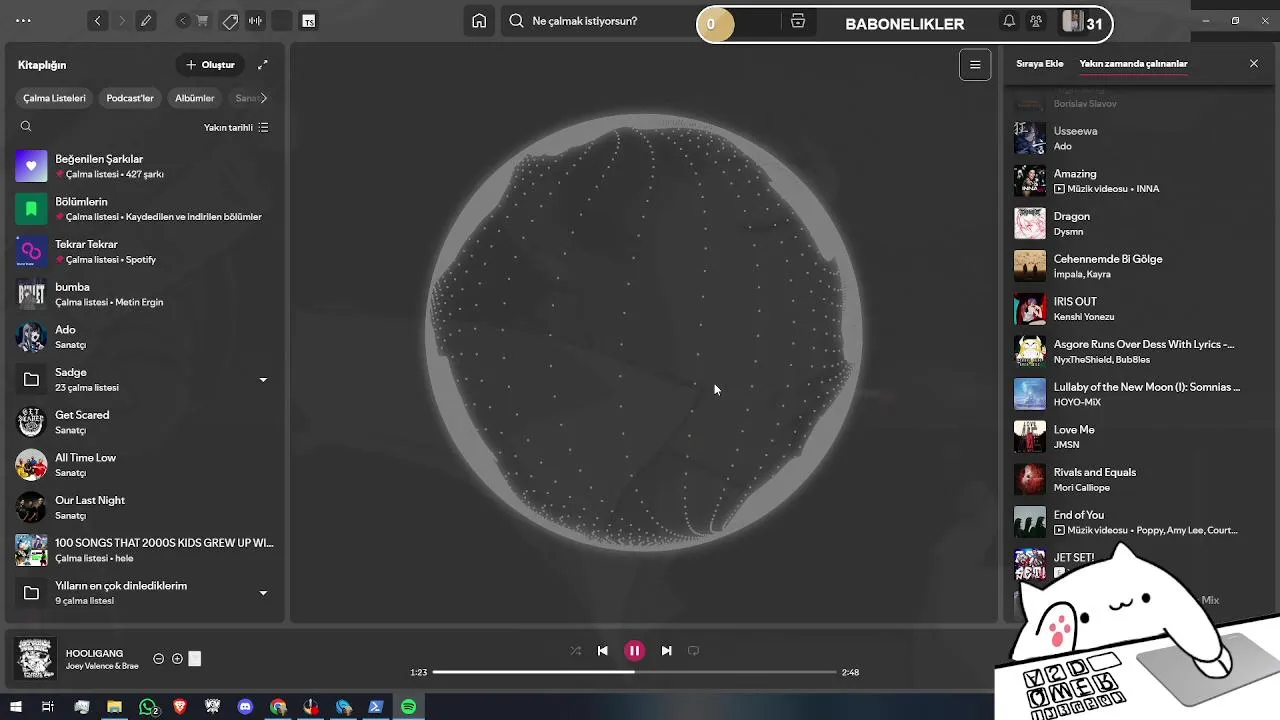Open the 'Yakın tarihli' sort dropdown
Screen dimensions: 1280x720
point(236,128)
